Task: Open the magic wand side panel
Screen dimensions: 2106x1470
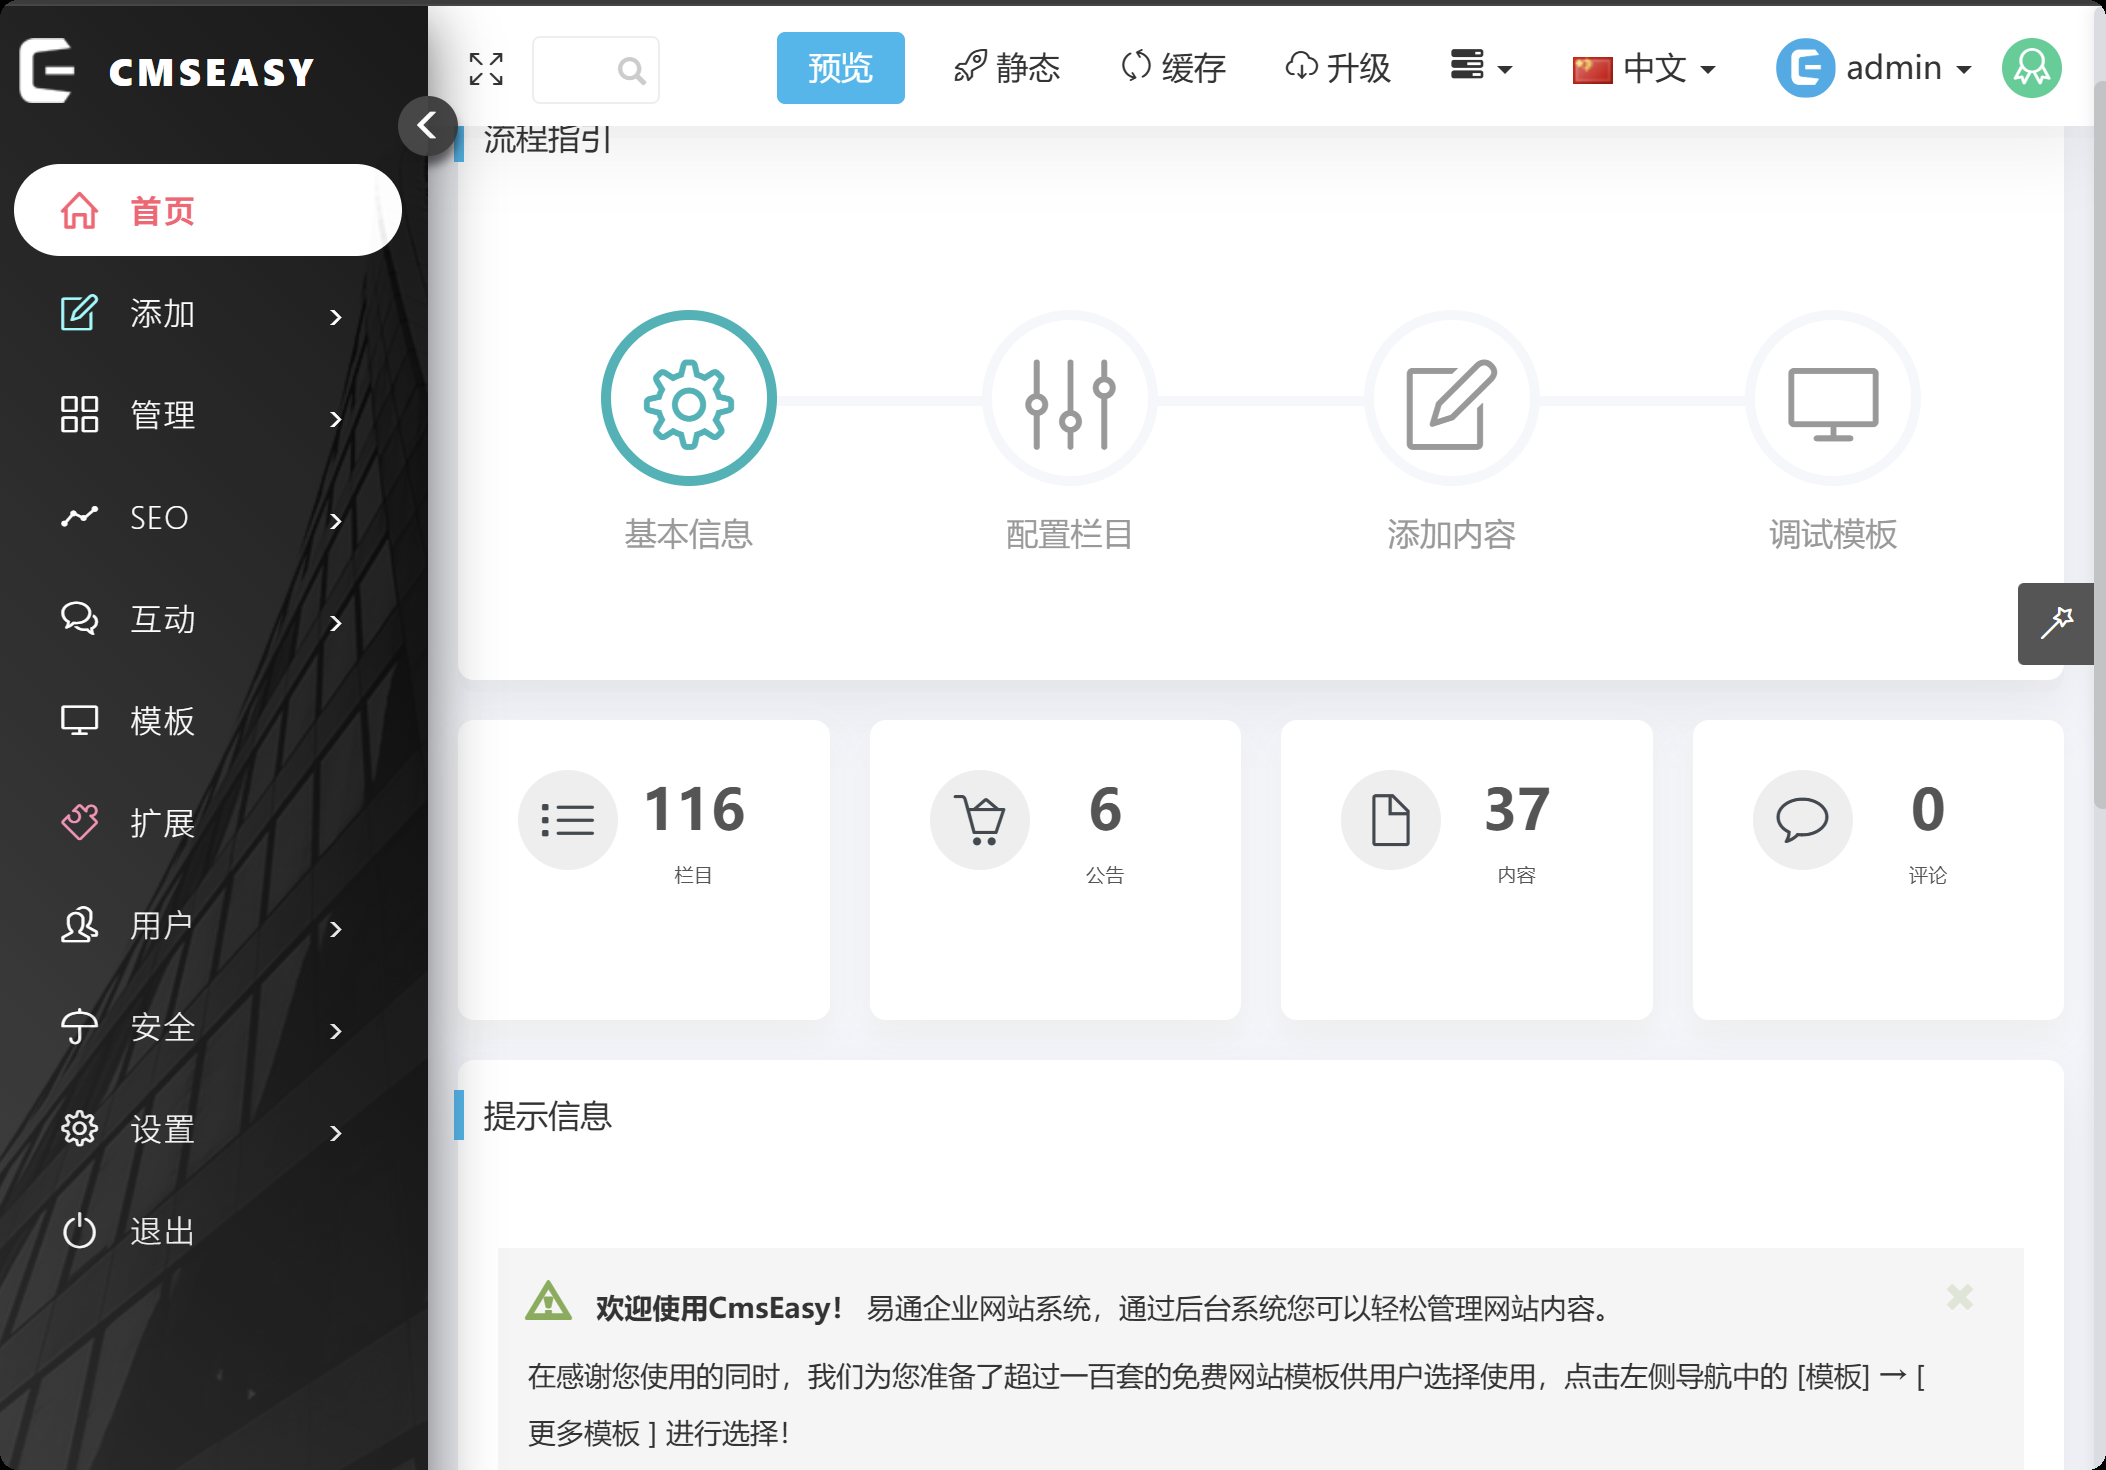Action: click(x=2056, y=623)
